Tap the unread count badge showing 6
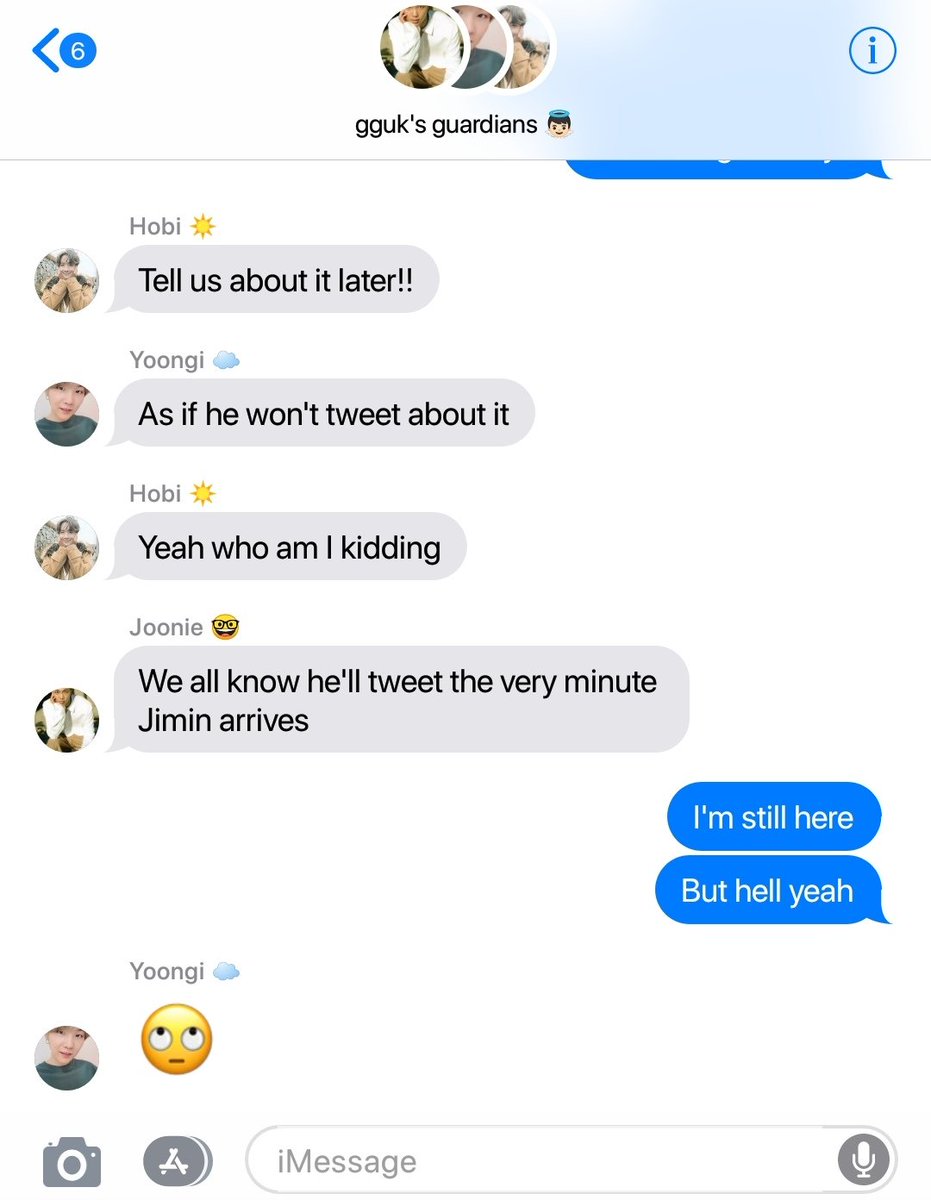The image size is (931, 1200). click(78, 51)
